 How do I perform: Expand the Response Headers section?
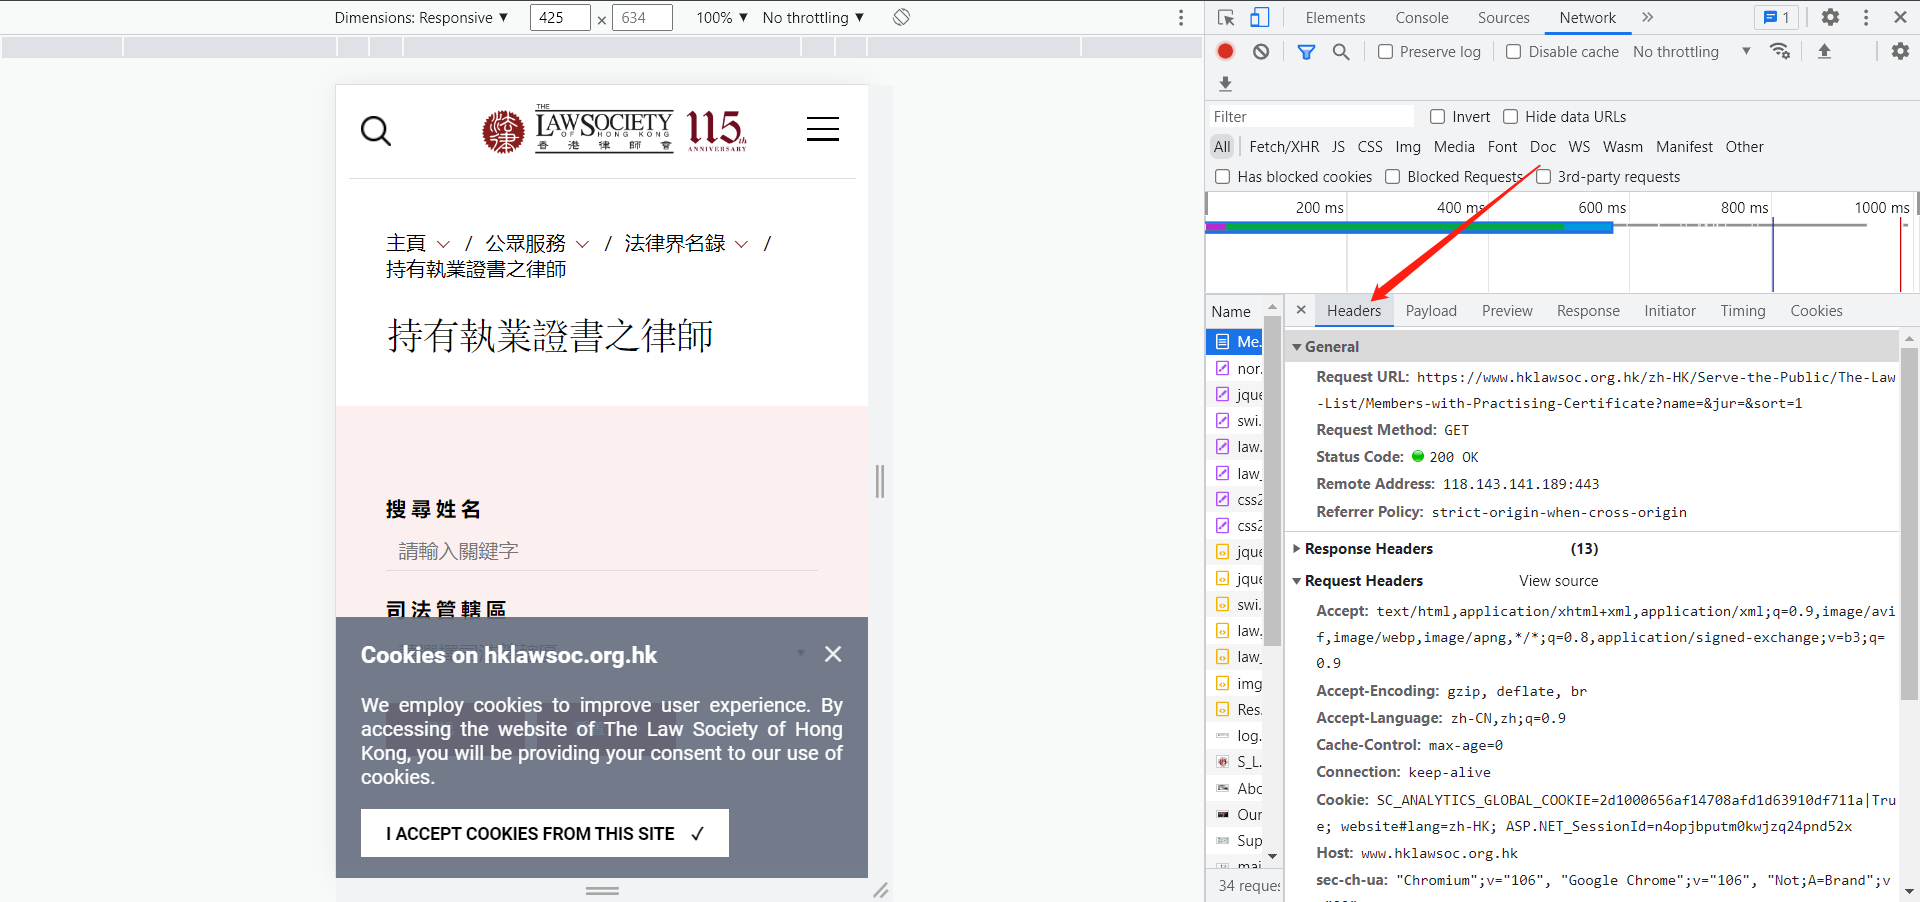point(1297,549)
